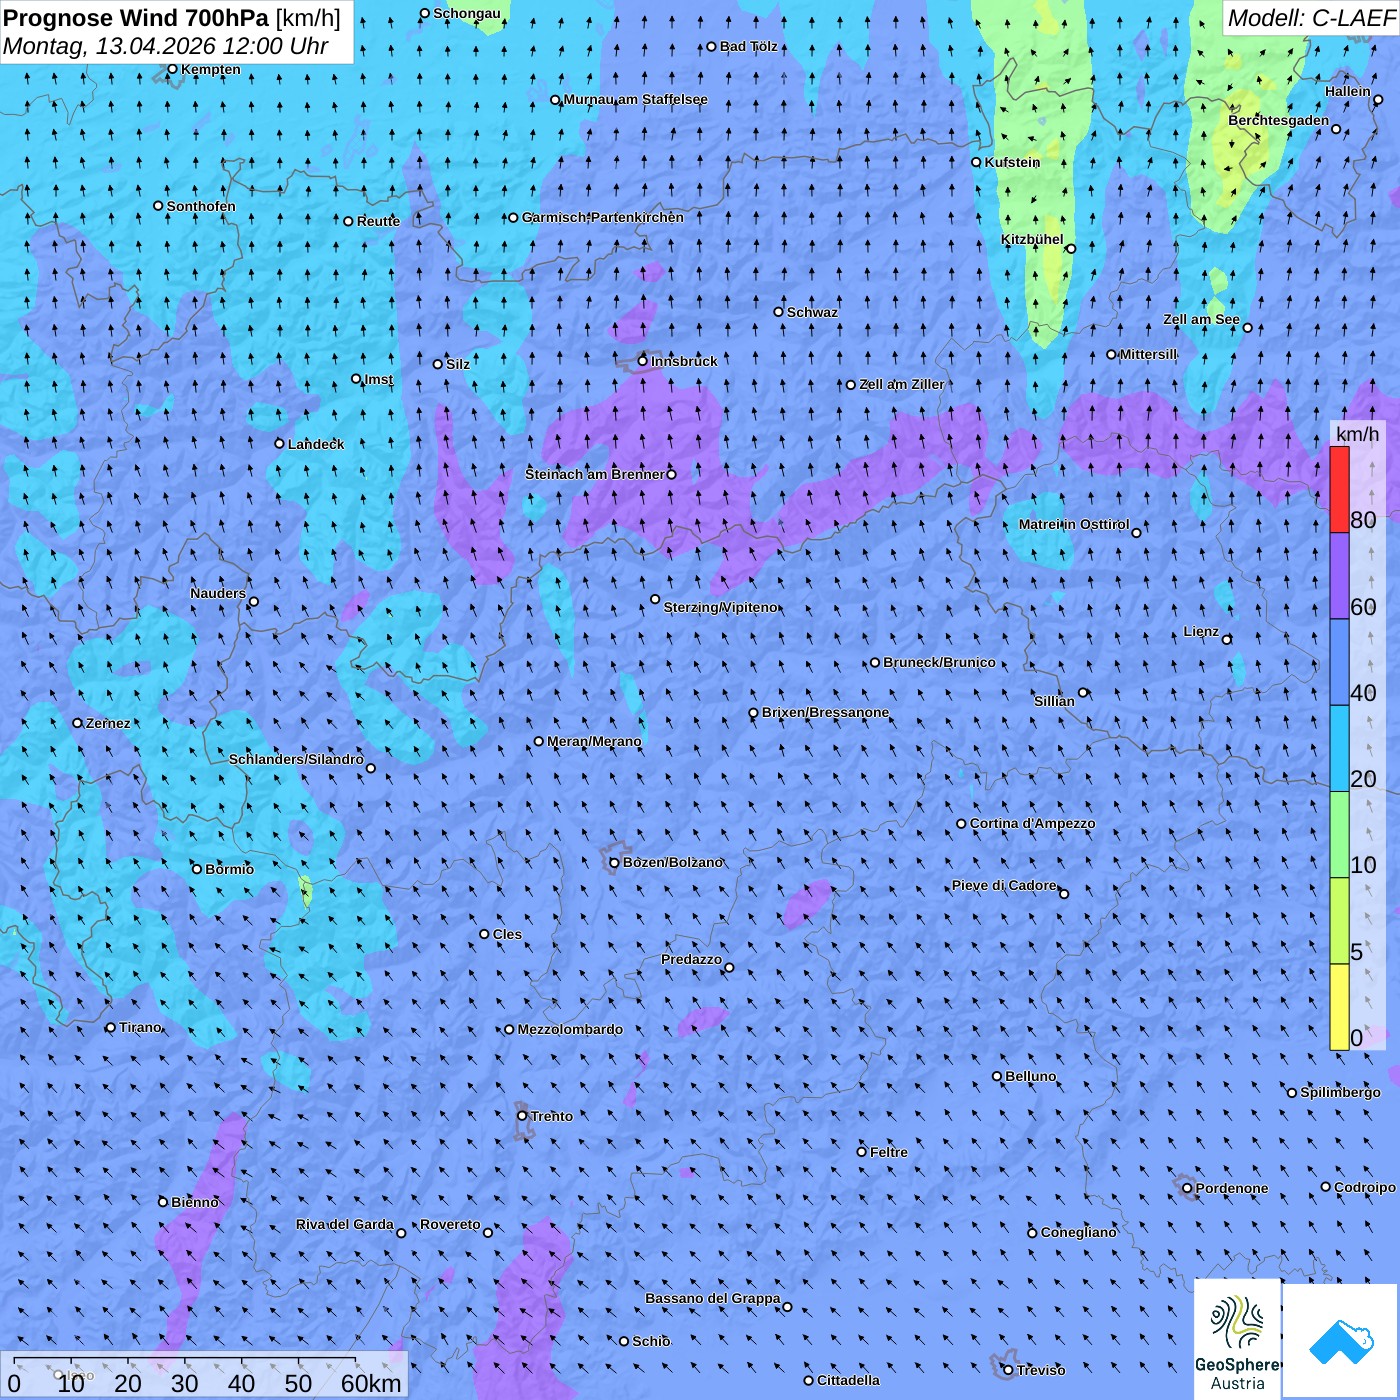This screenshot has width=1400, height=1400.
Task: Click the Steinach am Brenner label
Action: (x=594, y=474)
